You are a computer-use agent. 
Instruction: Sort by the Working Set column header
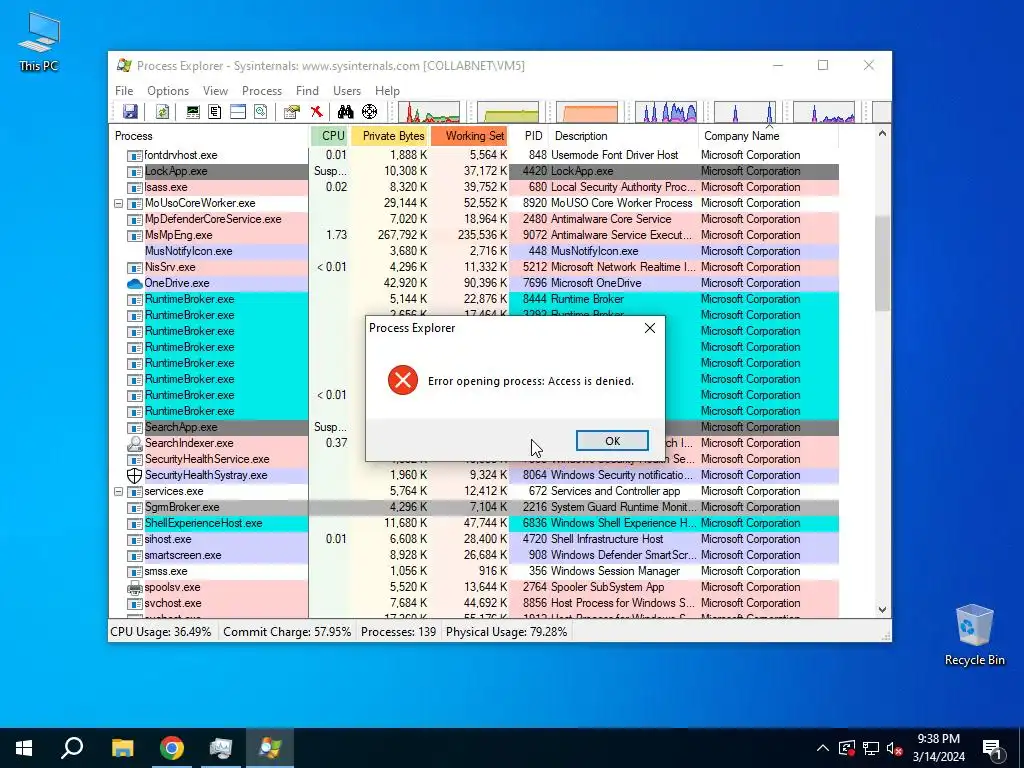pyautogui.click(x=469, y=136)
